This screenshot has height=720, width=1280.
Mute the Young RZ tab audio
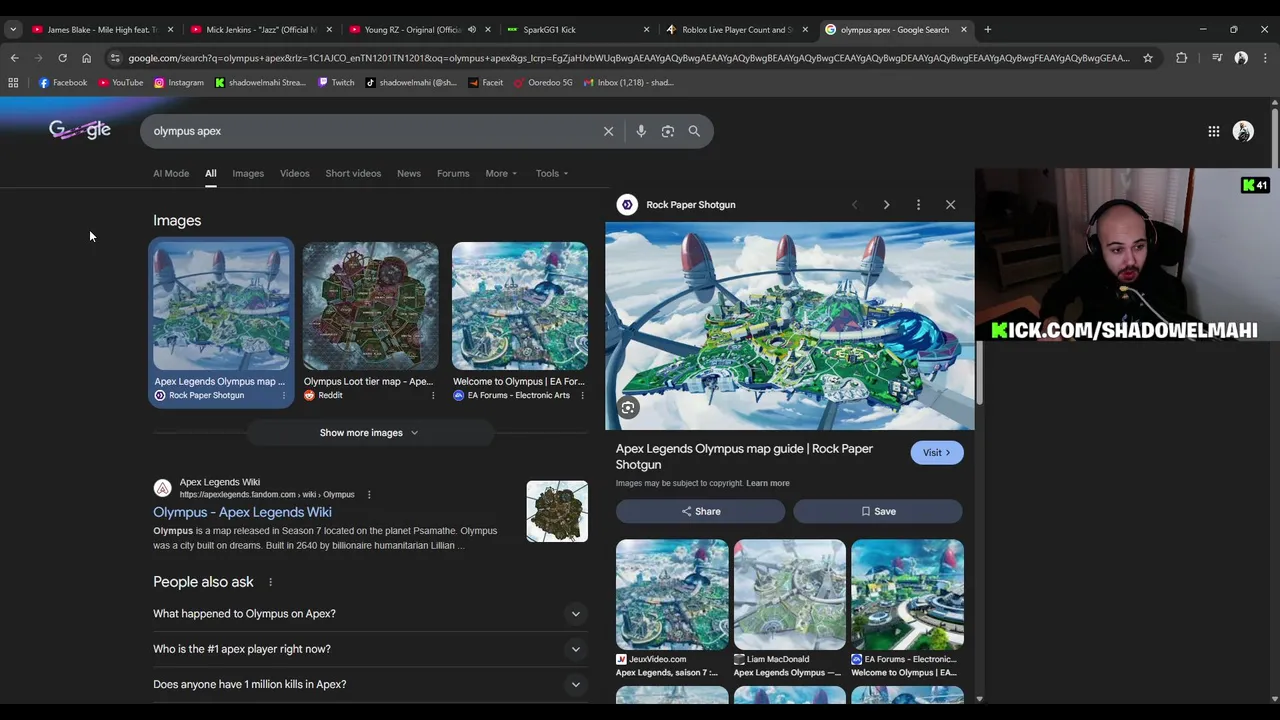pos(472,29)
